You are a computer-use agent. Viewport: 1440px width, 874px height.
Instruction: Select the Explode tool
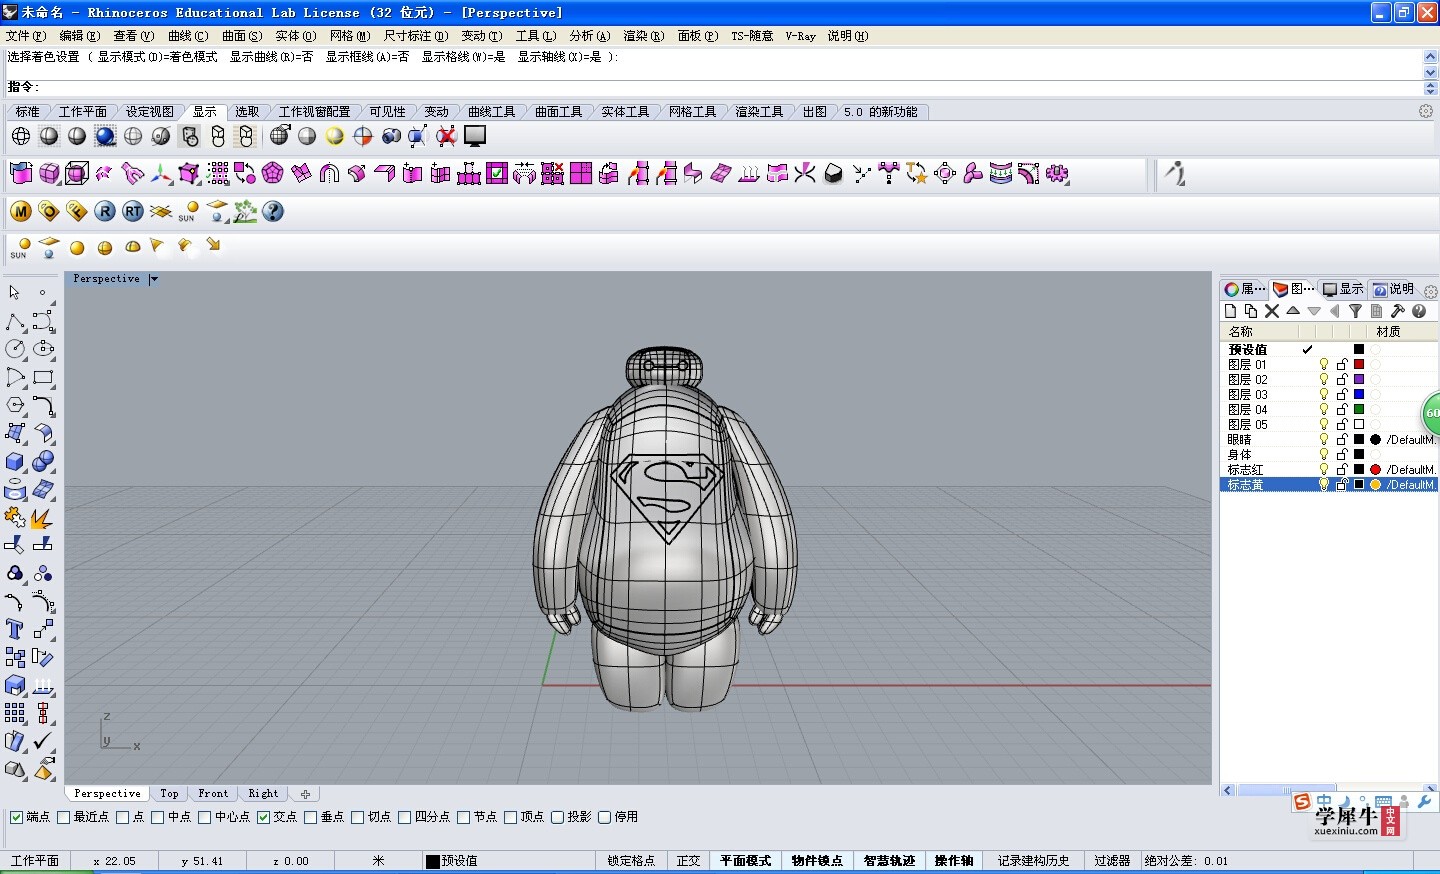pos(41,518)
